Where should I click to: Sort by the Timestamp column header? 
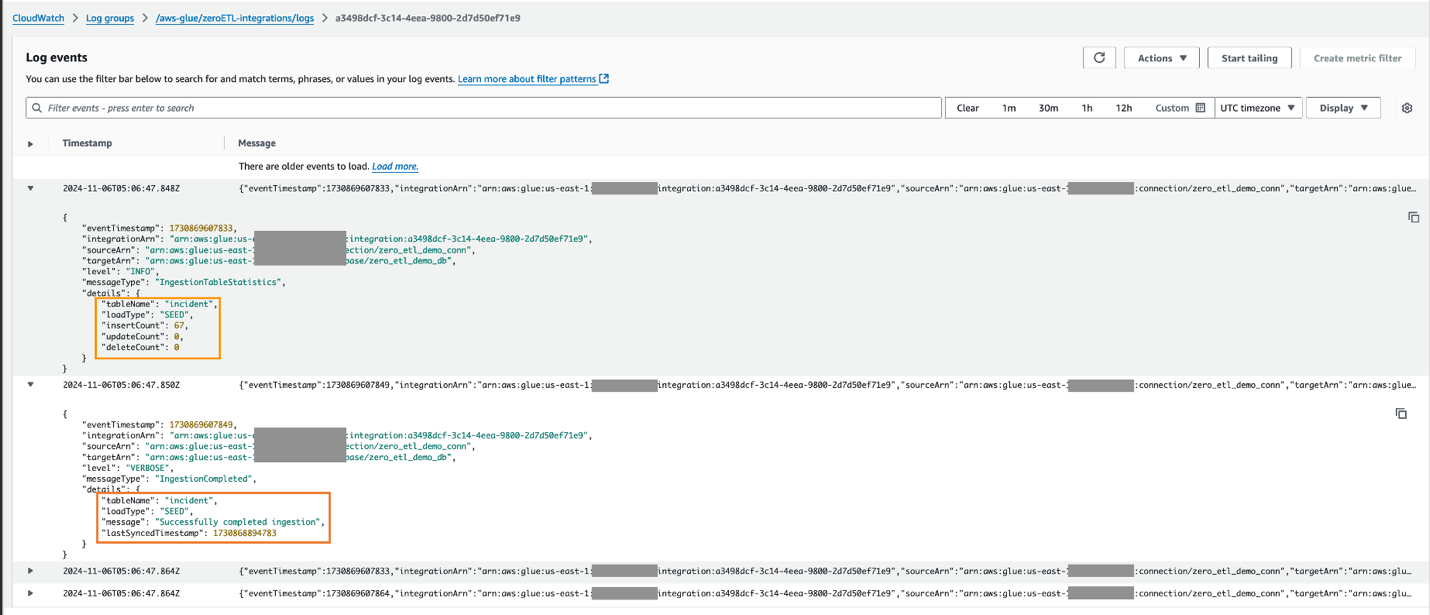click(87, 143)
